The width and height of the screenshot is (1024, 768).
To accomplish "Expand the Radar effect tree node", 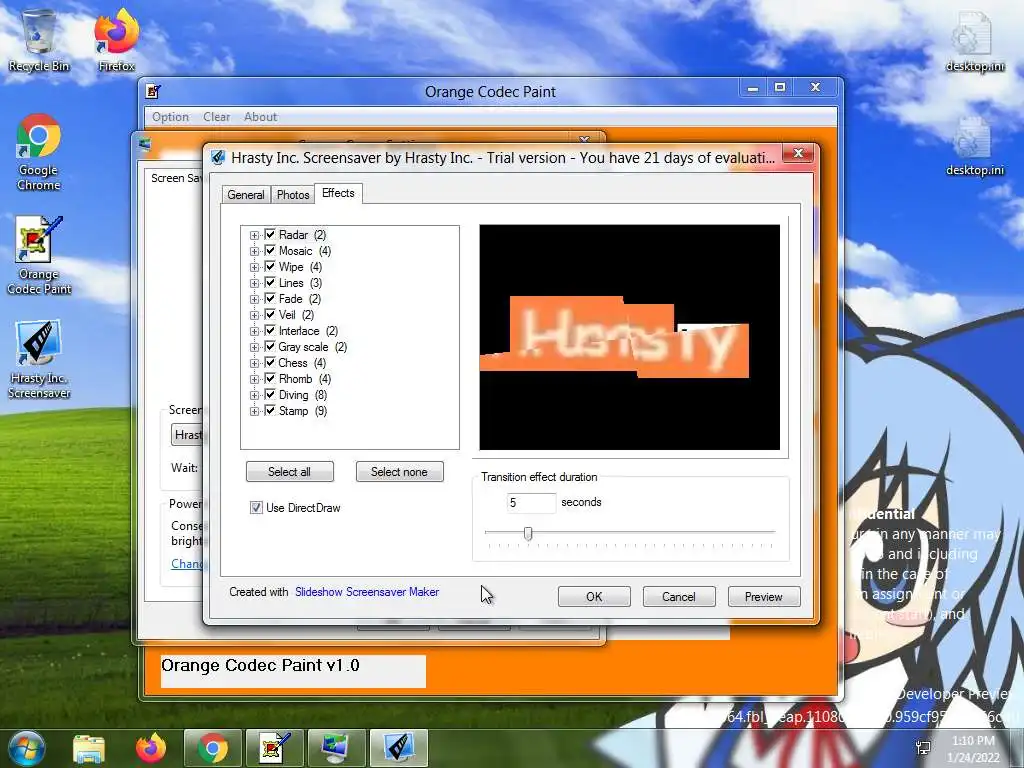I will (254, 235).
